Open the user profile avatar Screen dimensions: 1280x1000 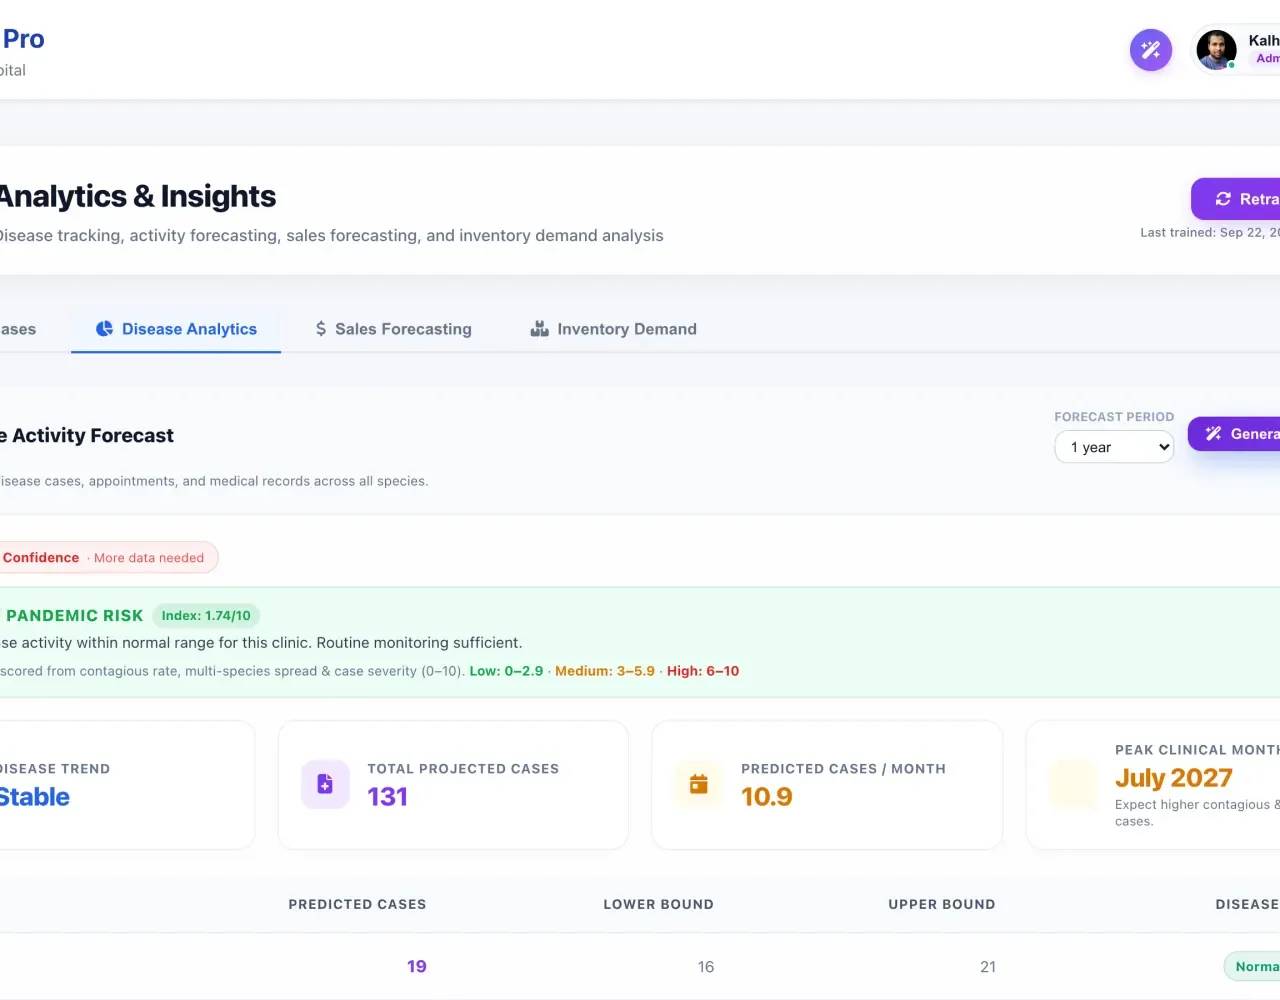click(1216, 50)
